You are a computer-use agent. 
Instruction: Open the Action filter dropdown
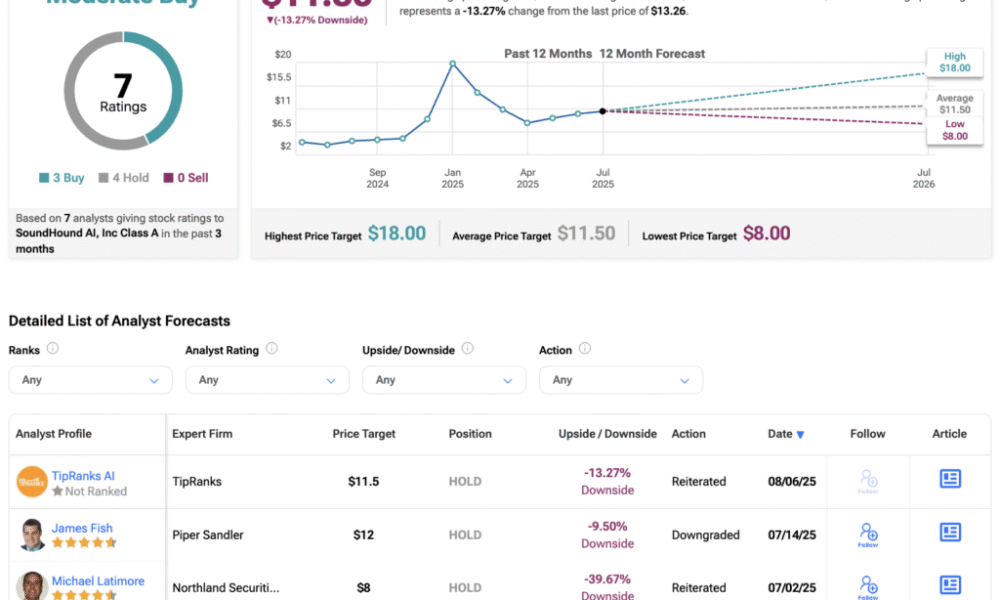click(x=621, y=380)
